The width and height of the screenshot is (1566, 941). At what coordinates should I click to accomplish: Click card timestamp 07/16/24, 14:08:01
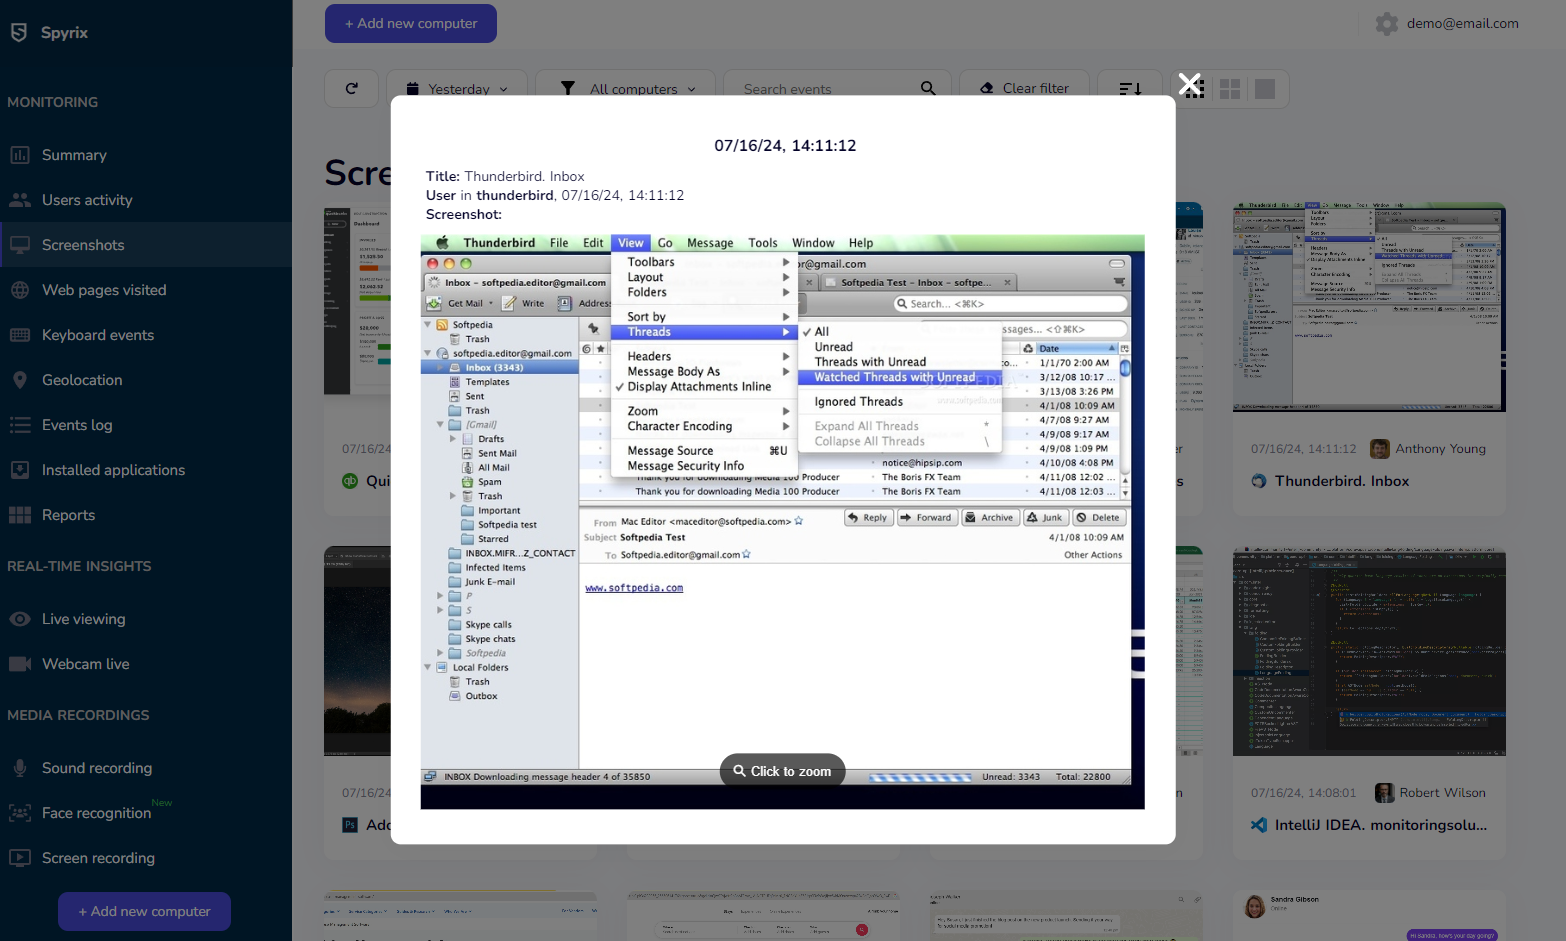click(x=1303, y=793)
